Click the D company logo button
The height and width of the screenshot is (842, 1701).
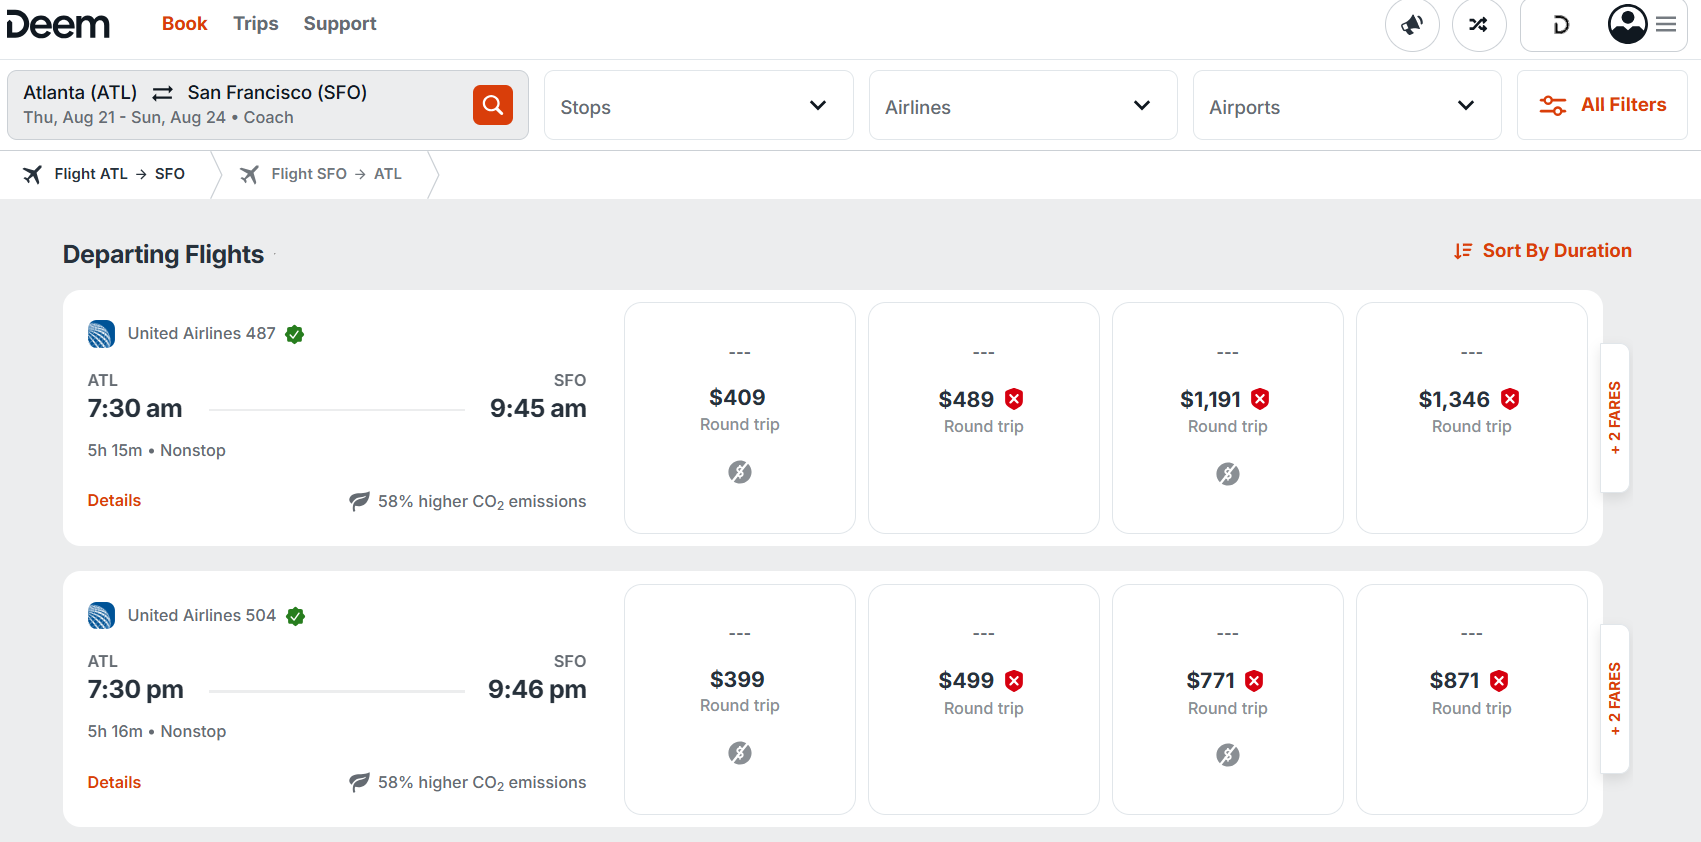pyautogui.click(x=1561, y=25)
